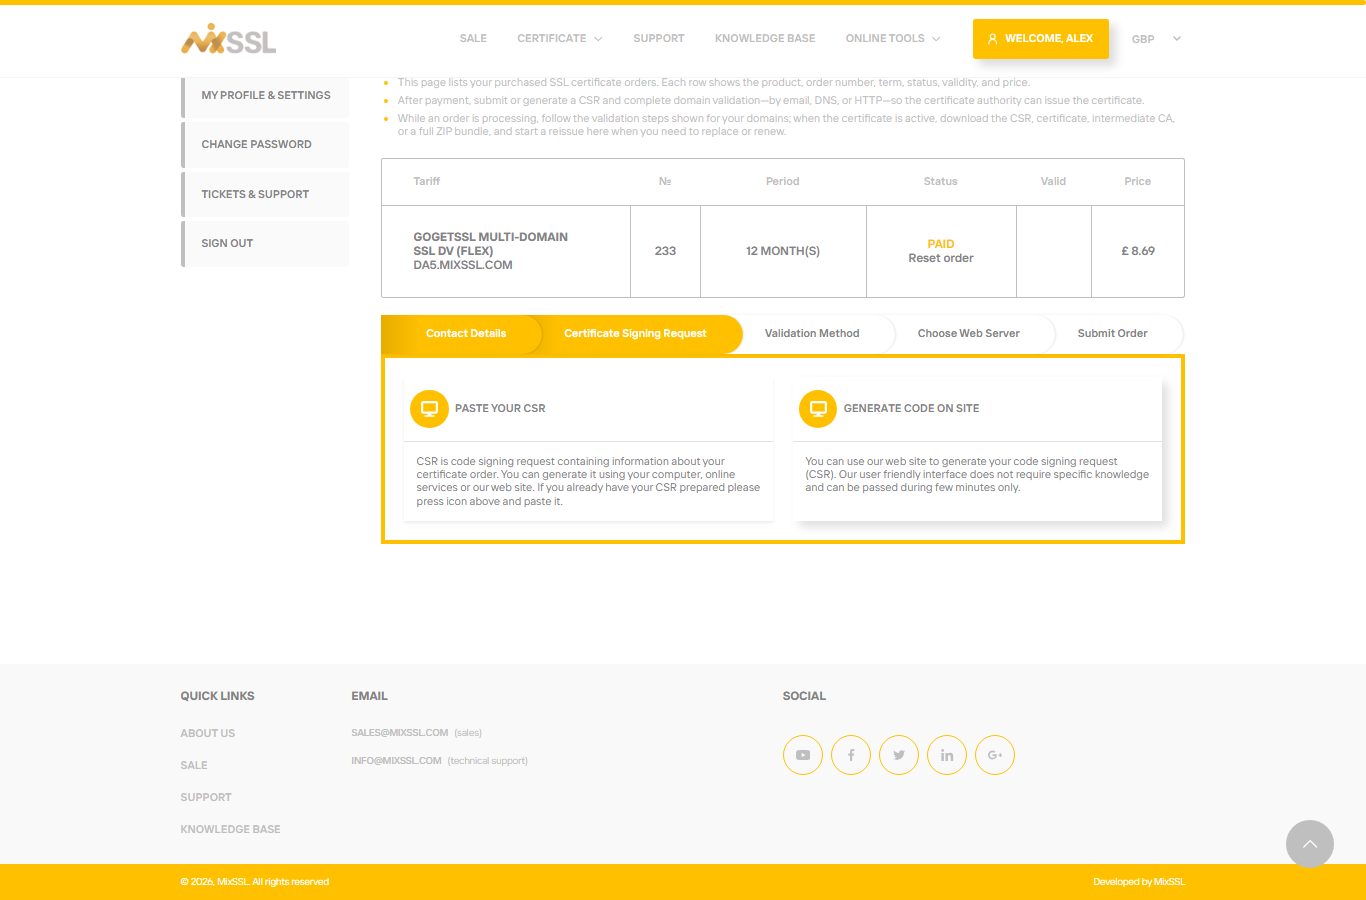This screenshot has width=1366, height=900.
Task: Open Tickets & Support in sidebar
Action: (265, 194)
